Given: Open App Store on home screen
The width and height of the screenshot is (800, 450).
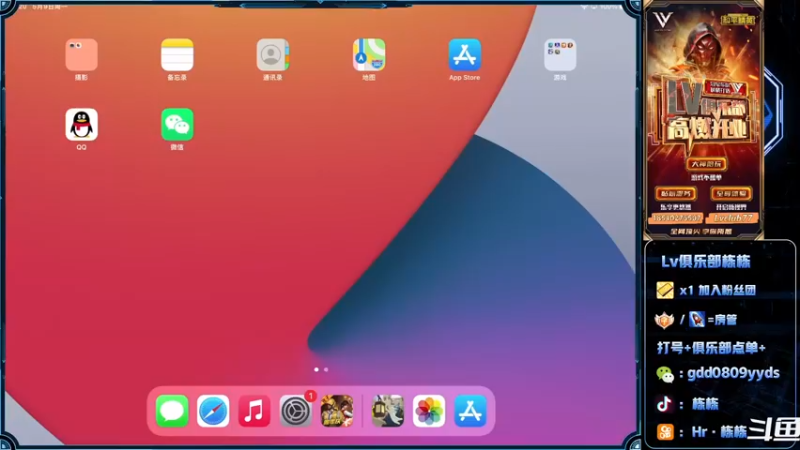Looking at the screenshot, I should (464, 55).
